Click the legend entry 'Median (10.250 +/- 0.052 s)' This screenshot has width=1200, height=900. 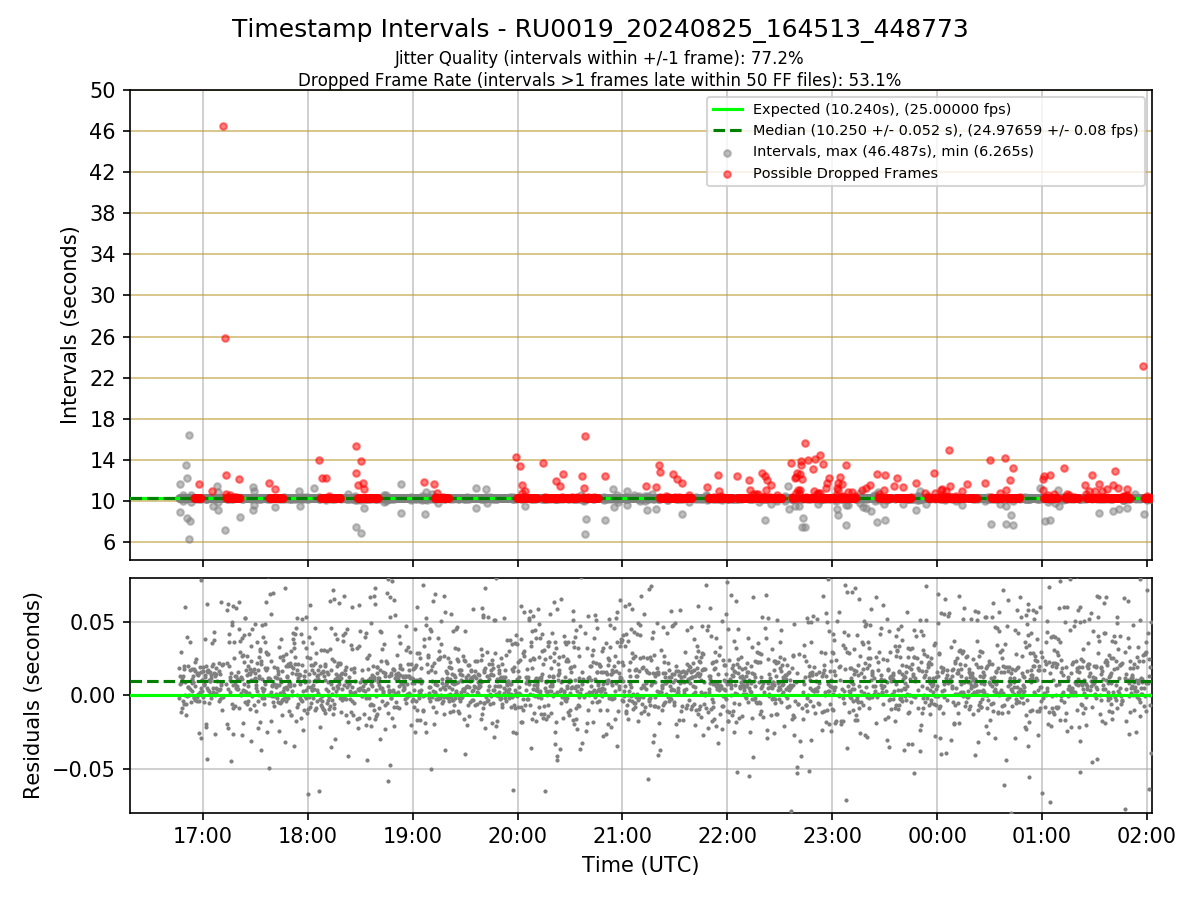946,130
